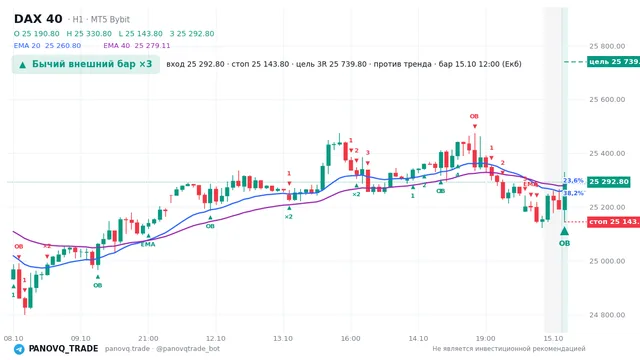Click the 24 800.00 price axis label
Viewport: 640px width, 360px height.
(x=607, y=315)
